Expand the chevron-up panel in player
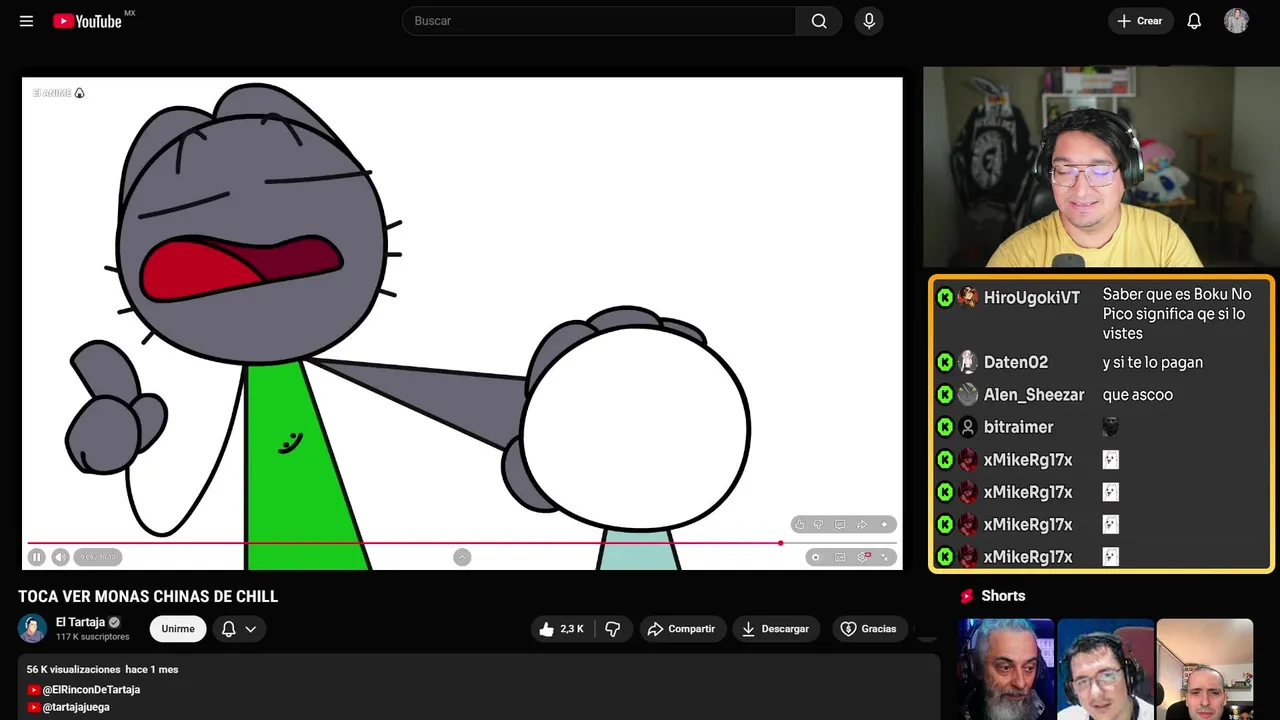Screen dimensions: 1280x720 tap(462, 557)
